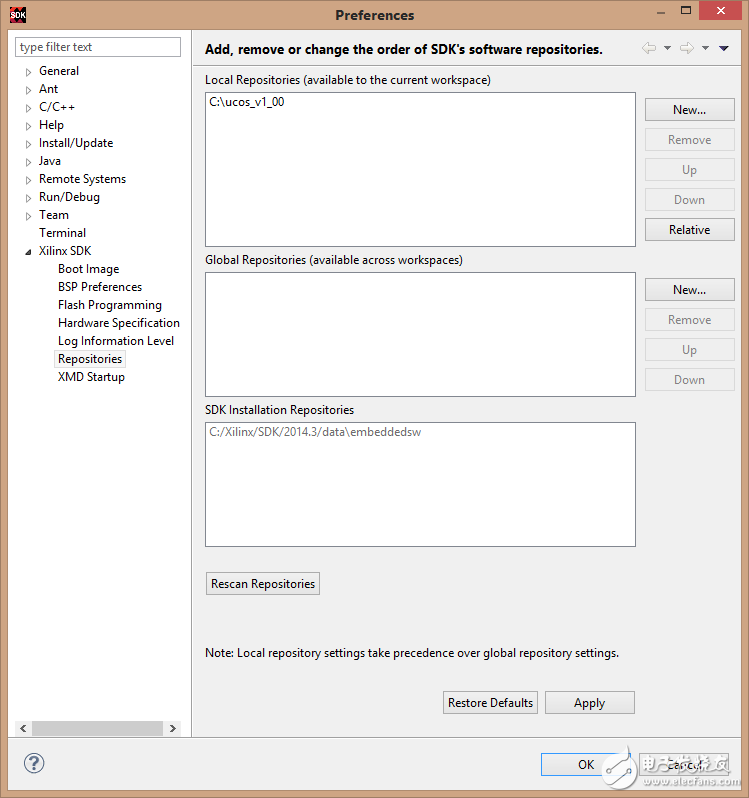Click the forward navigation arrow icon
The height and width of the screenshot is (798, 749).
point(686,48)
